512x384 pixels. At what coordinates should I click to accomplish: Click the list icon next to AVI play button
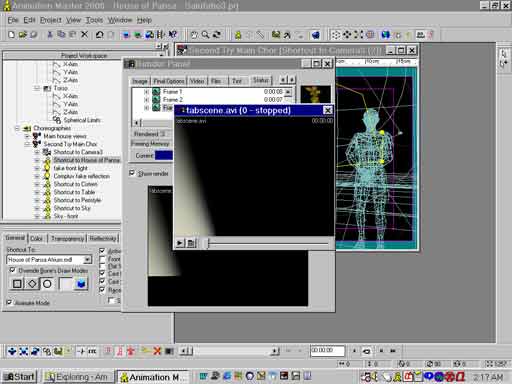pyautogui.click(x=191, y=243)
